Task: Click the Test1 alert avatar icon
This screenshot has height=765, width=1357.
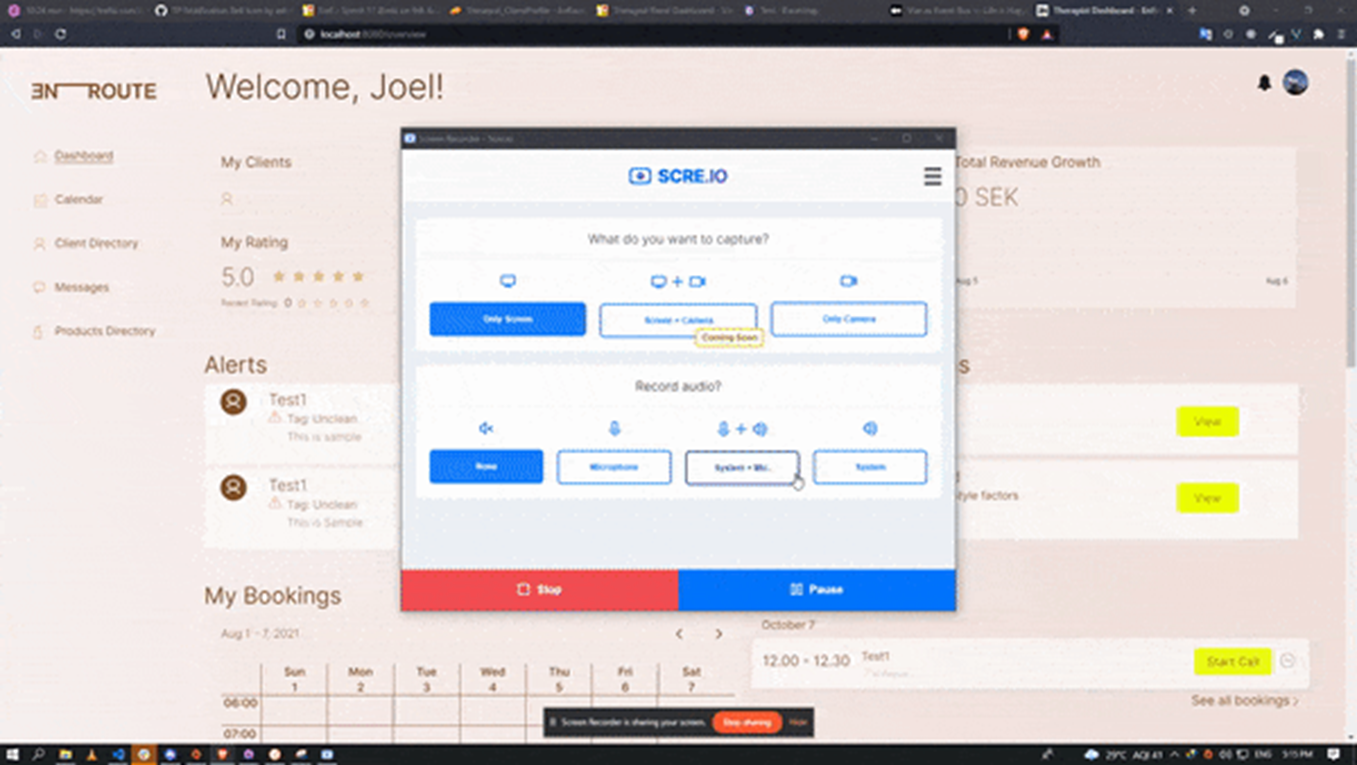Action: point(234,402)
